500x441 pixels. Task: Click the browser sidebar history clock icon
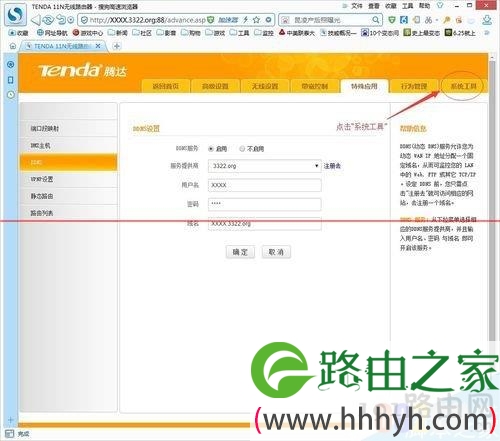pos(11,95)
